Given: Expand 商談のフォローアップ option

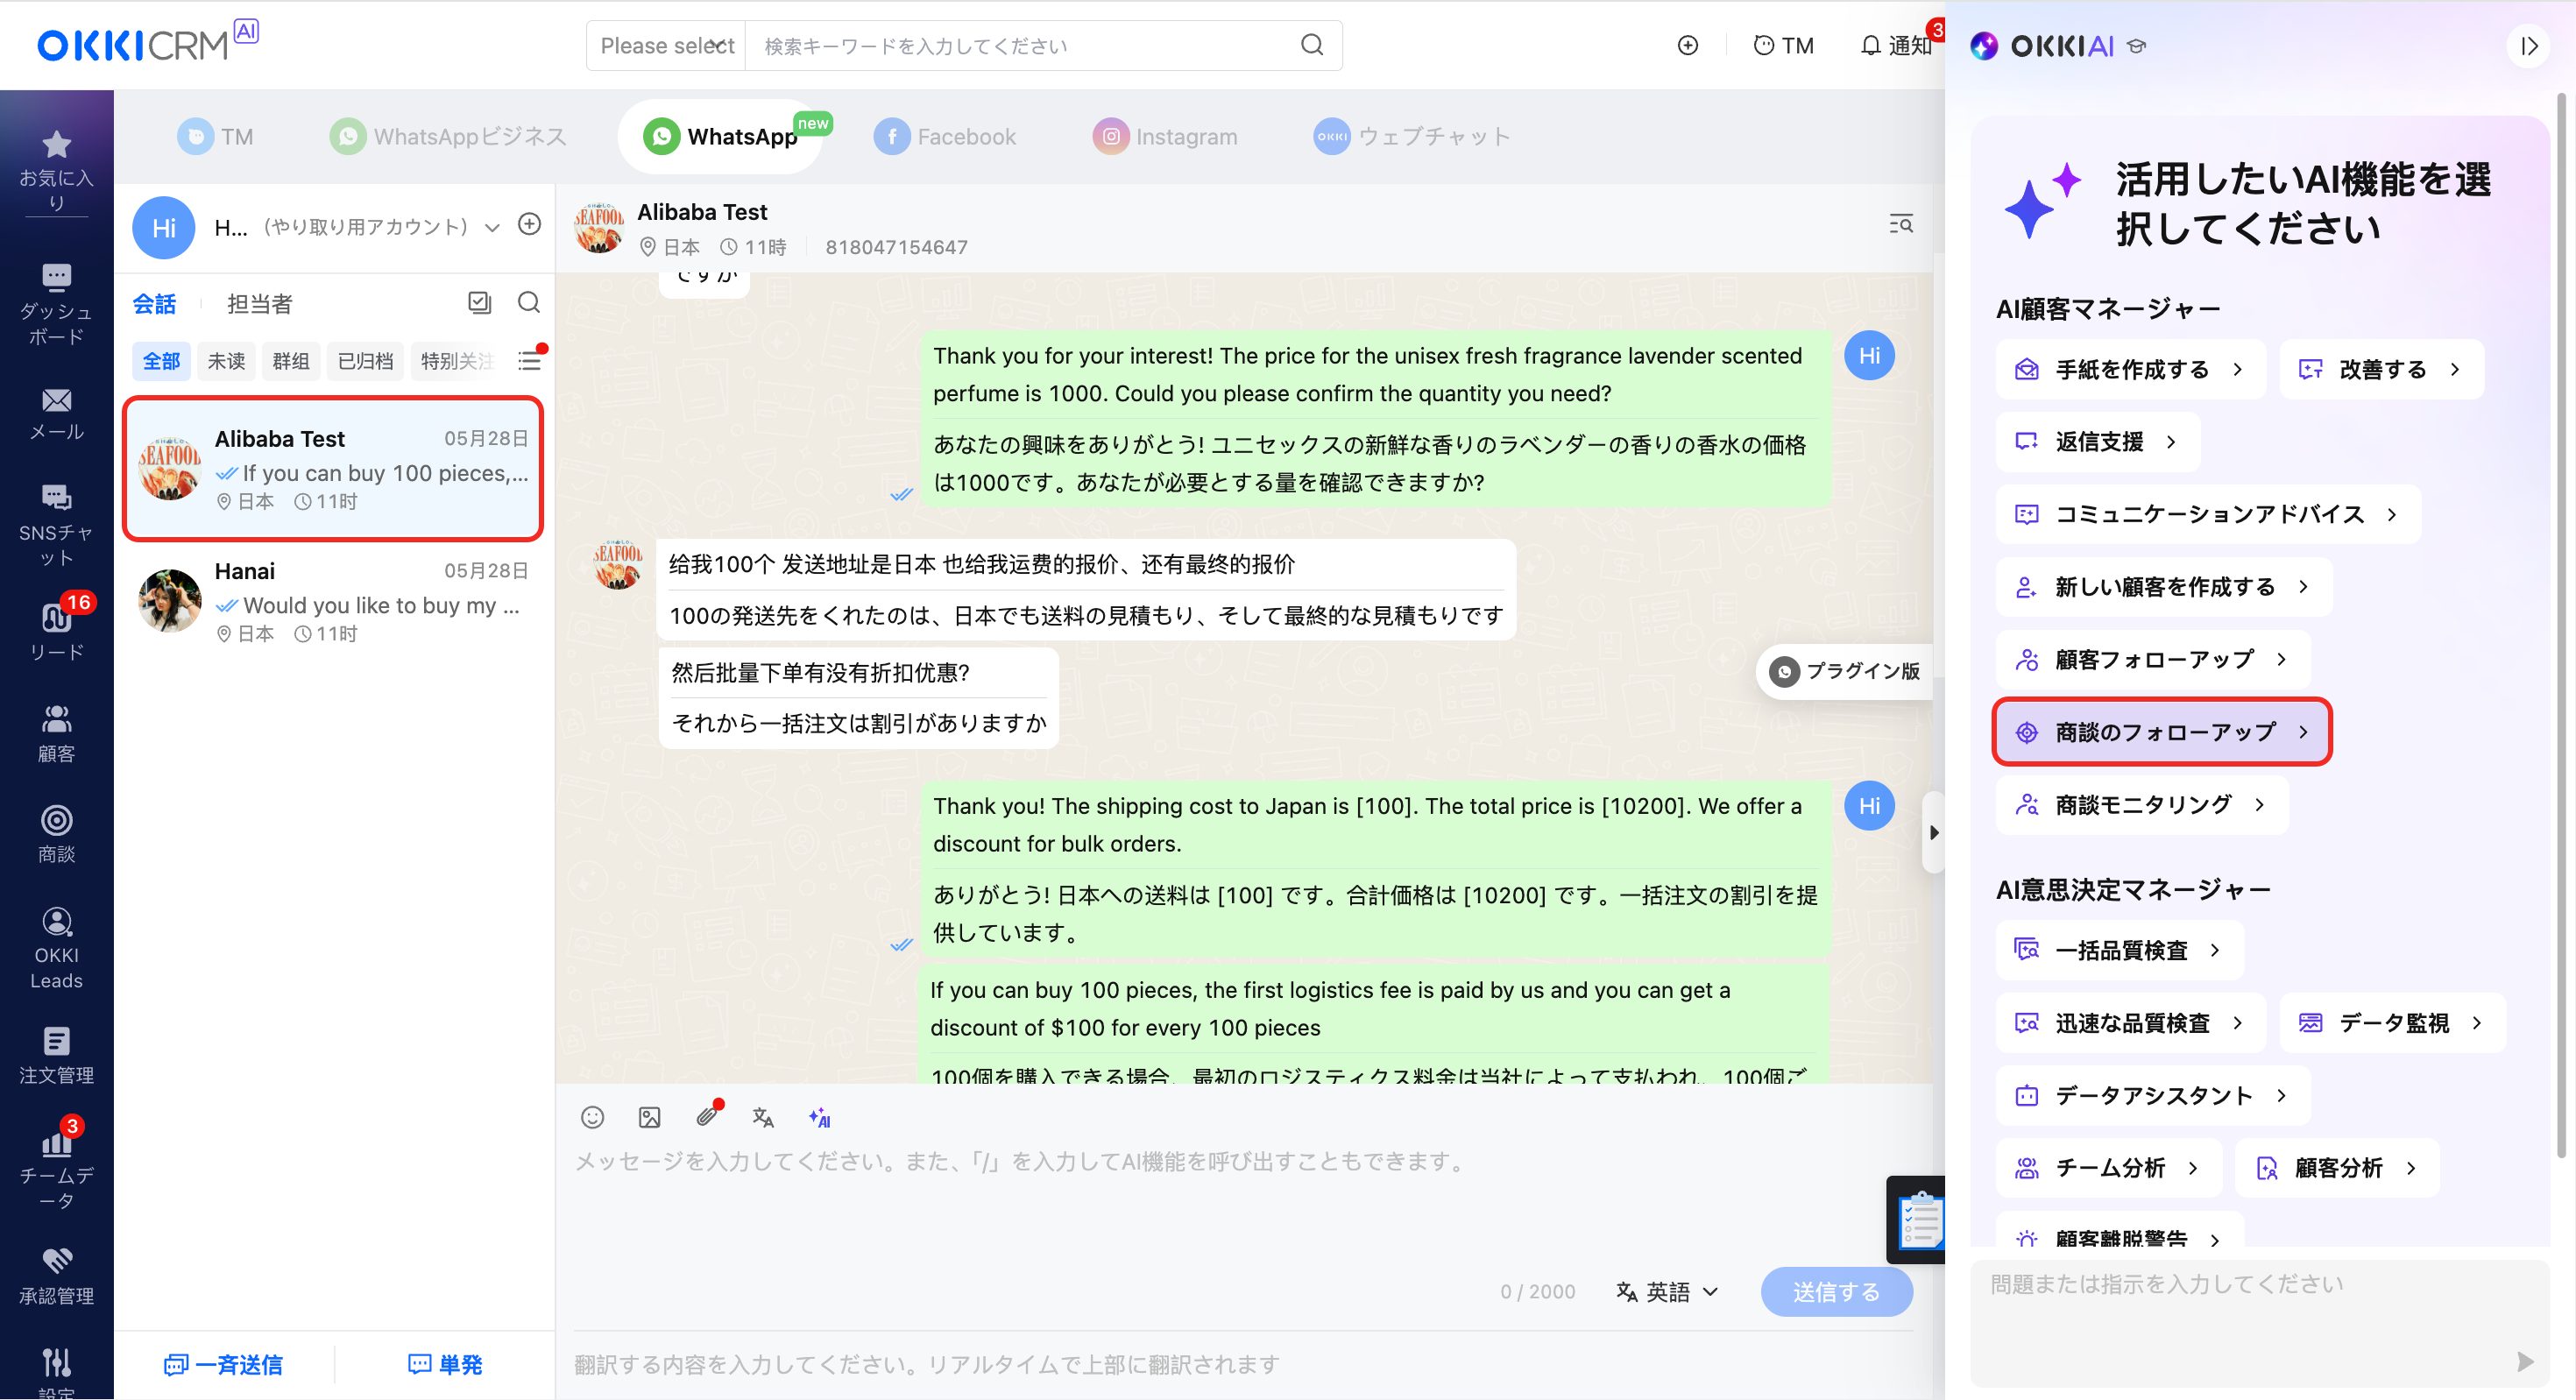Looking at the screenshot, I should coord(2163,732).
